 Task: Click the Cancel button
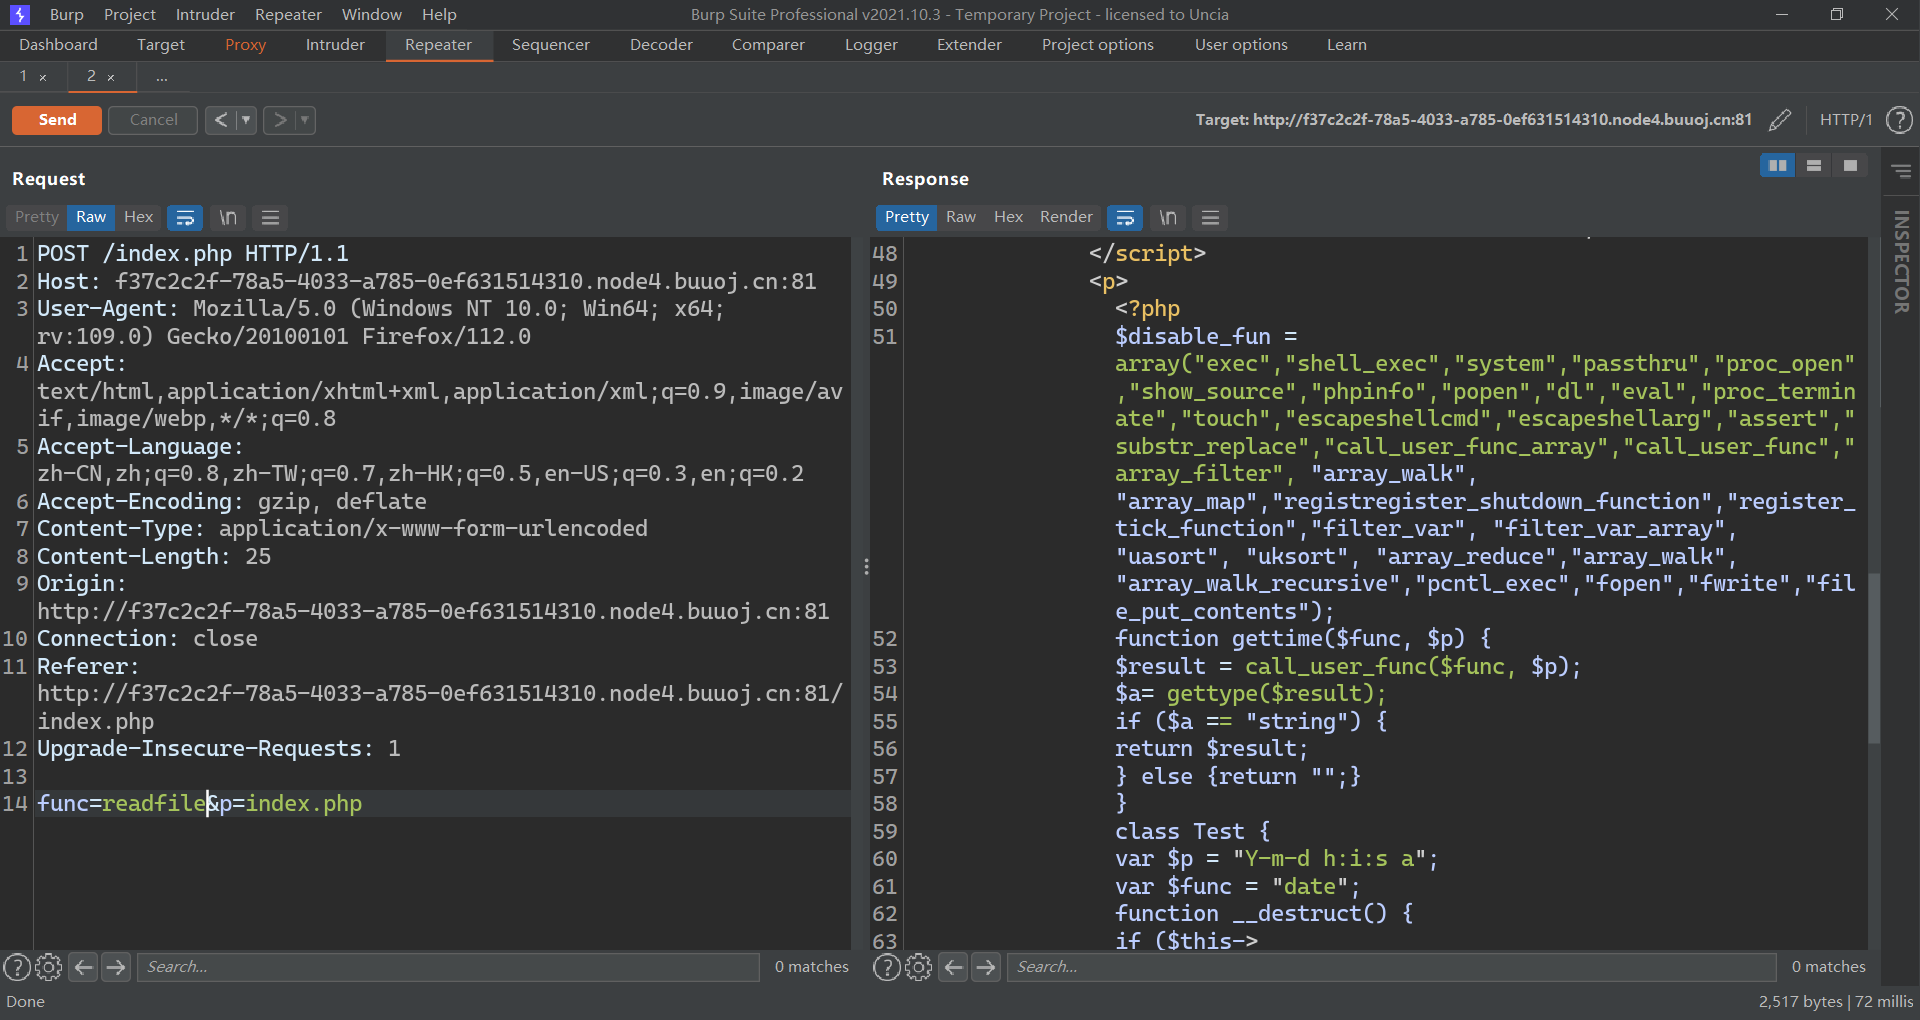[153, 120]
